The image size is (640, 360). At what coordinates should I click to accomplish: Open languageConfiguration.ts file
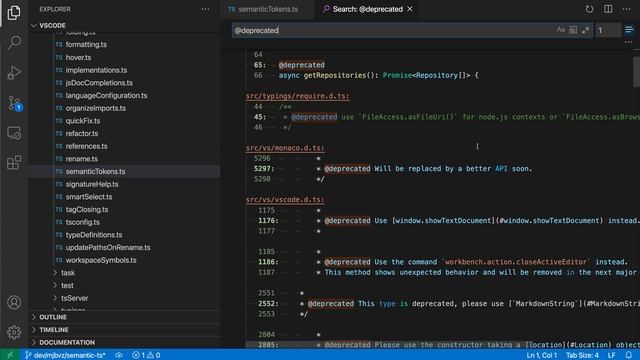point(107,96)
